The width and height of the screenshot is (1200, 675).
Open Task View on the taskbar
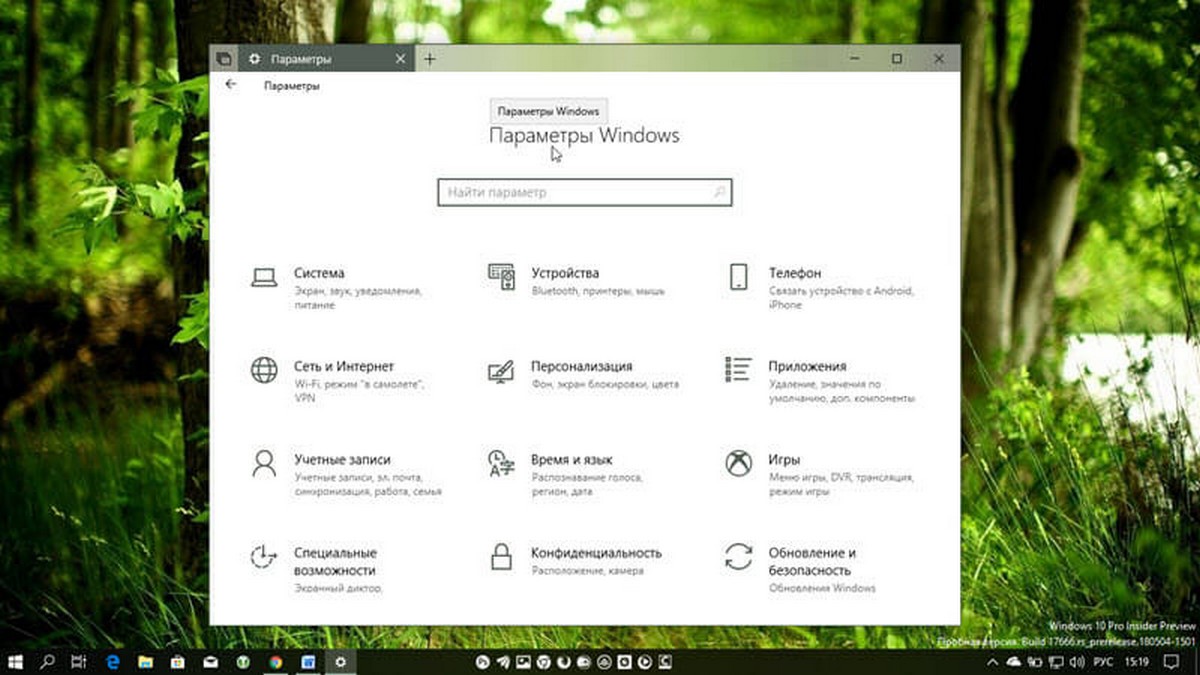(79, 662)
